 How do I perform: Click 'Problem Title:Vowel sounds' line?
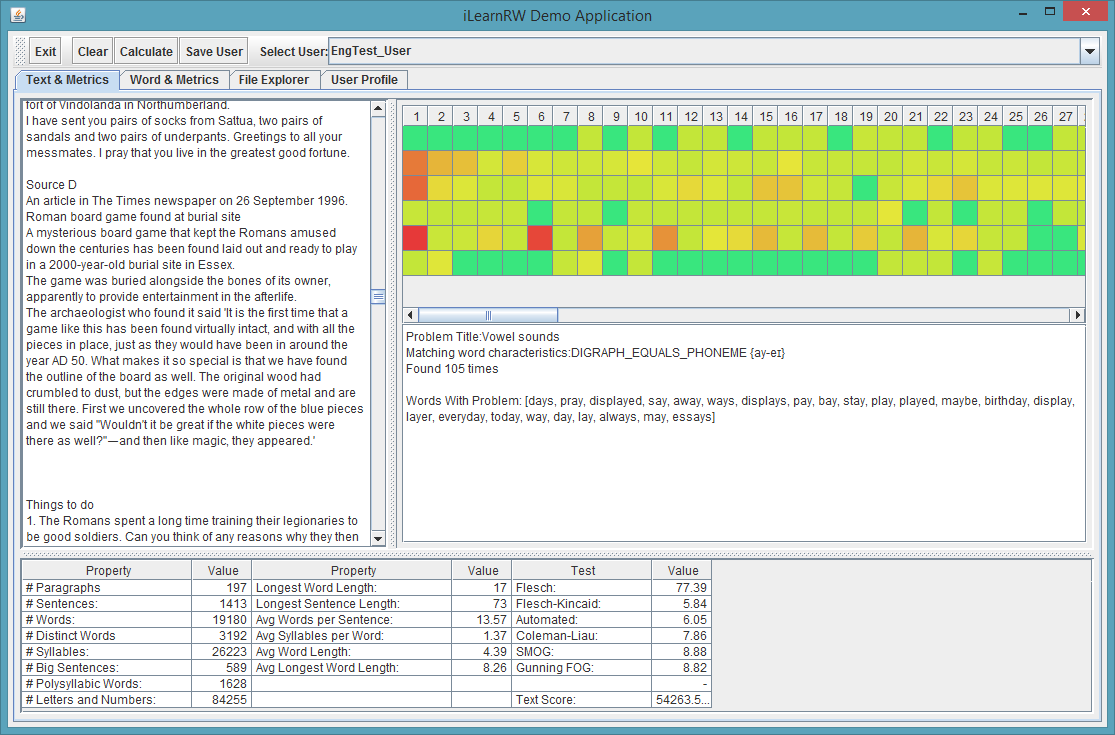click(483, 337)
